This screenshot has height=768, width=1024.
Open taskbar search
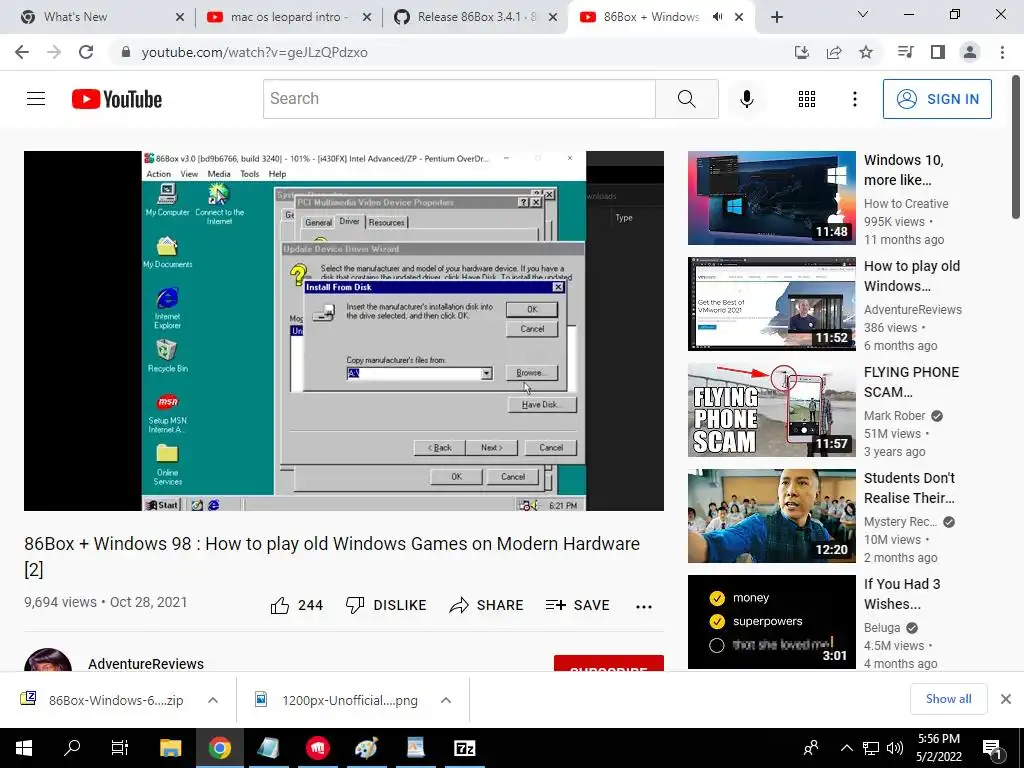pyautogui.click(x=72, y=748)
